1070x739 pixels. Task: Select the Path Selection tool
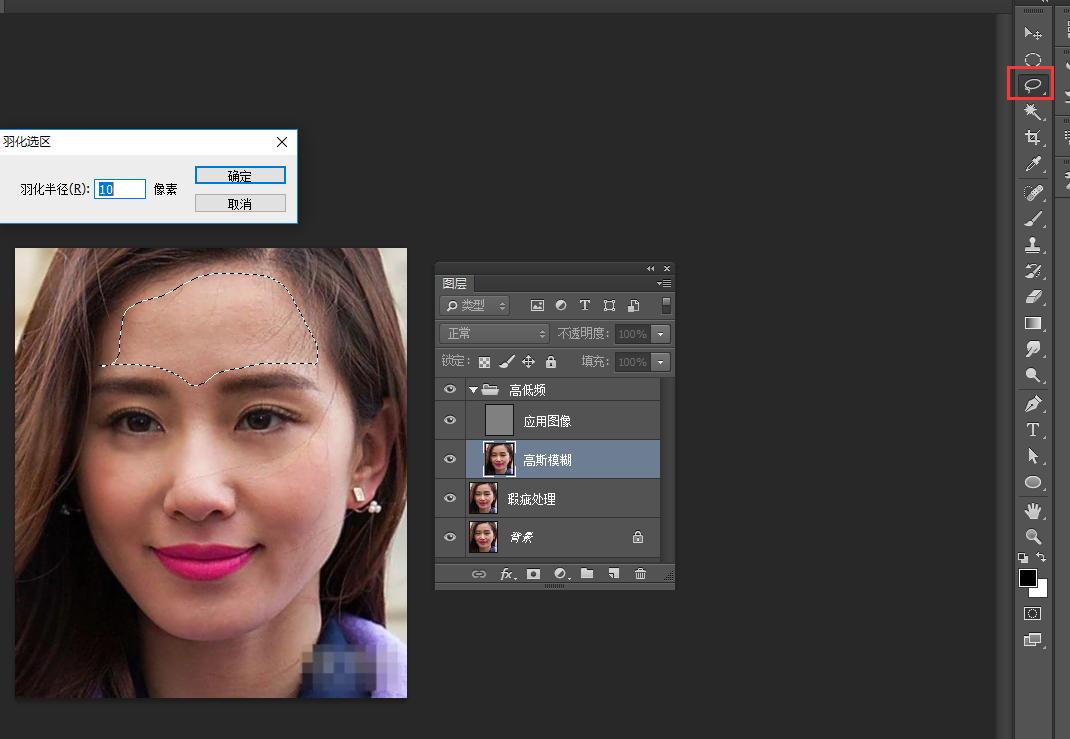[1032, 456]
